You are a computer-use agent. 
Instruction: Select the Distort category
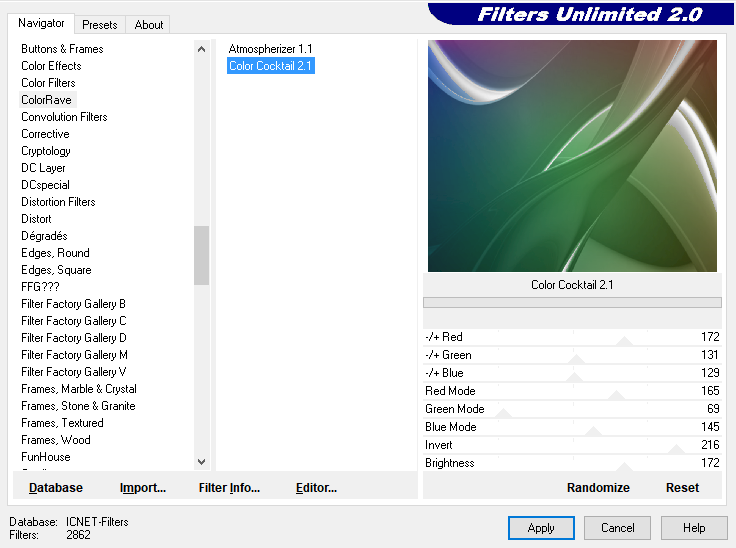36,219
